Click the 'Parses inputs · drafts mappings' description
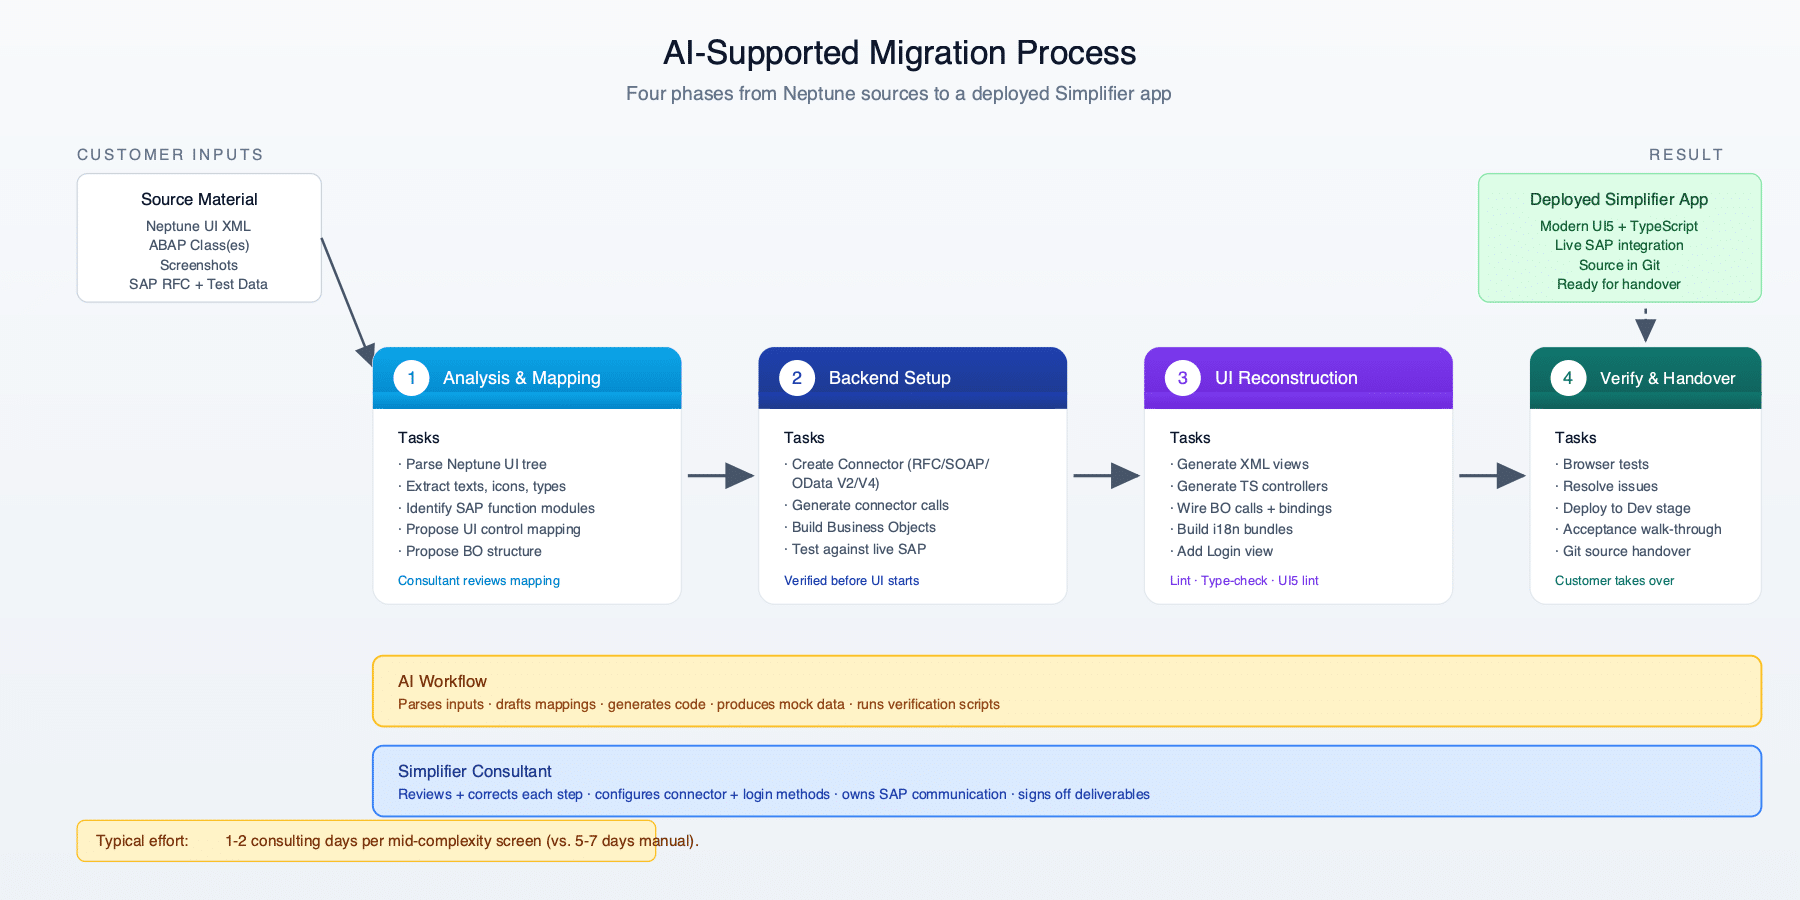The image size is (1800, 900). click(x=698, y=704)
